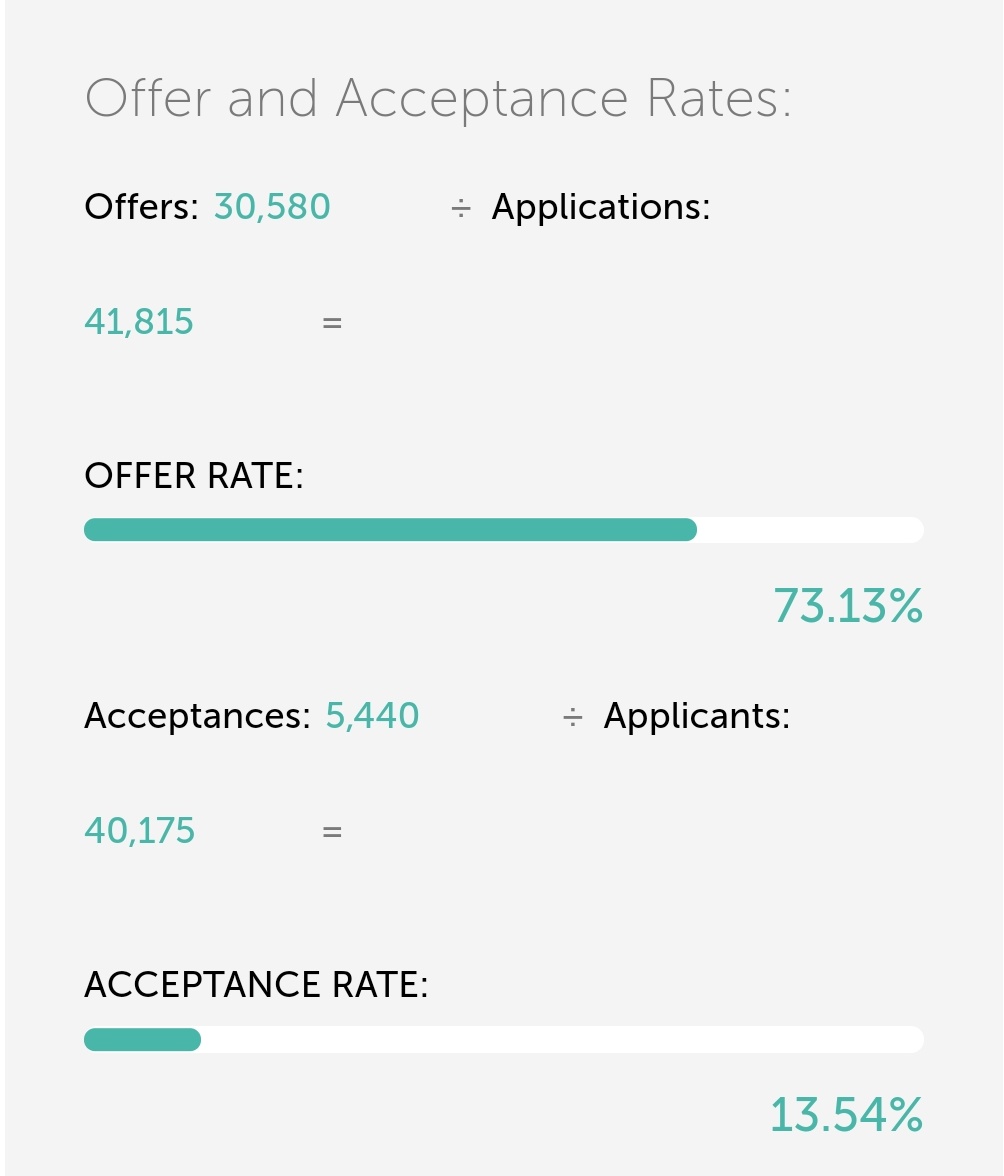Click the filled part of the offer rate bar
The height and width of the screenshot is (1176, 1004).
tap(391, 530)
